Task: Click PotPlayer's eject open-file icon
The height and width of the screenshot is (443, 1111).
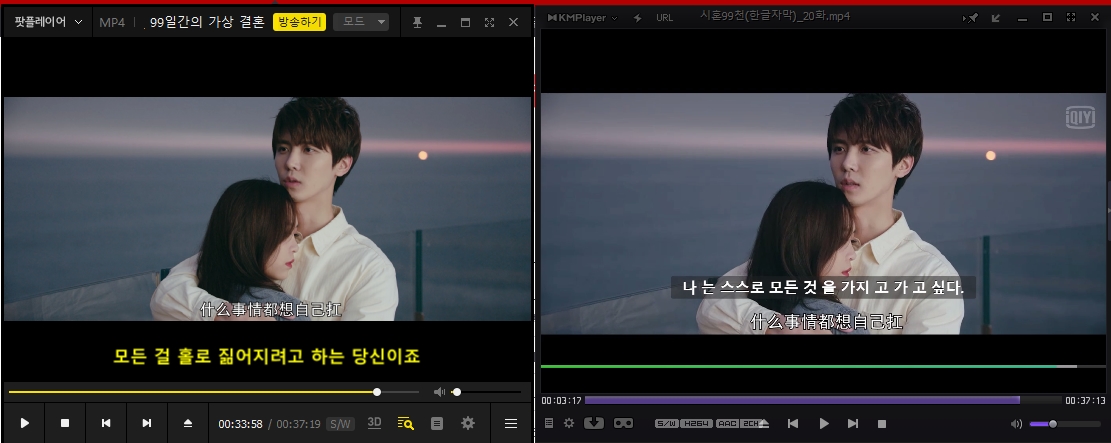Action: point(188,423)
